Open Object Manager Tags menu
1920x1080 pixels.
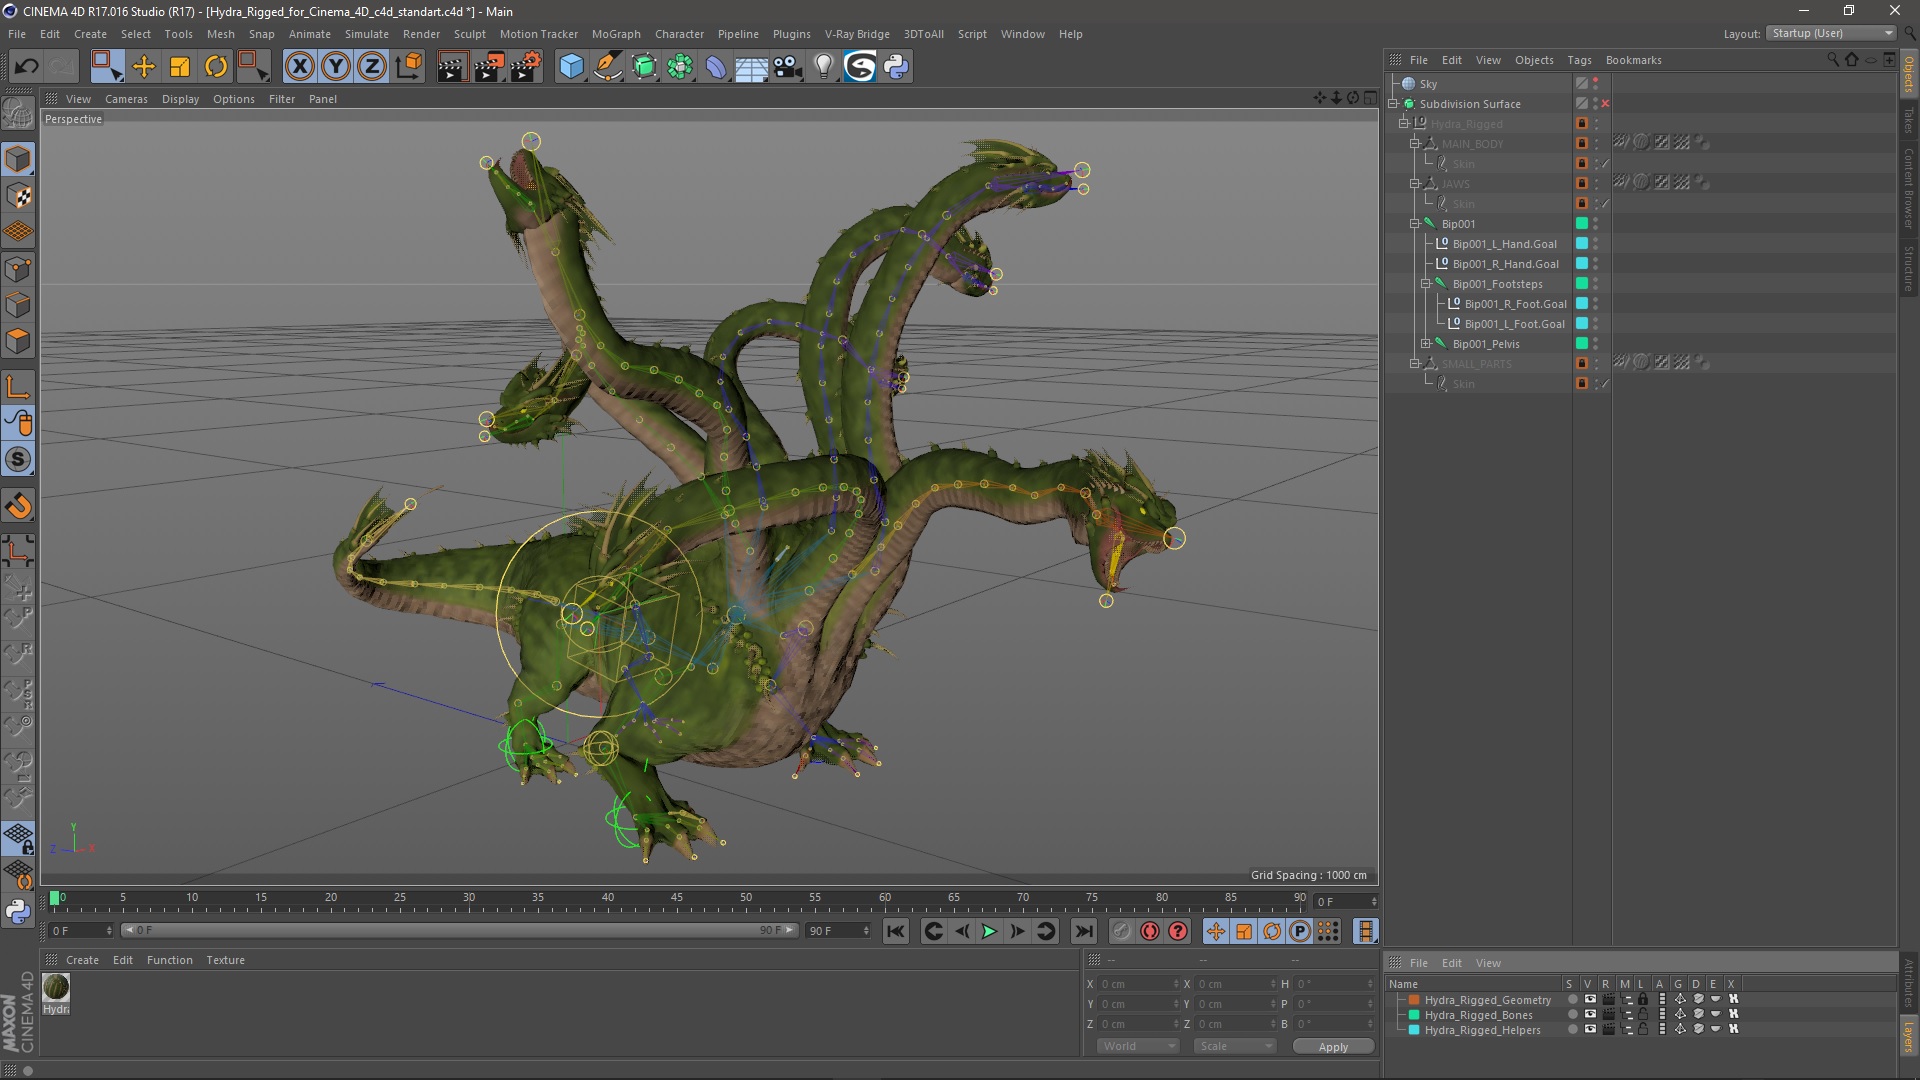coord(1579,60)
